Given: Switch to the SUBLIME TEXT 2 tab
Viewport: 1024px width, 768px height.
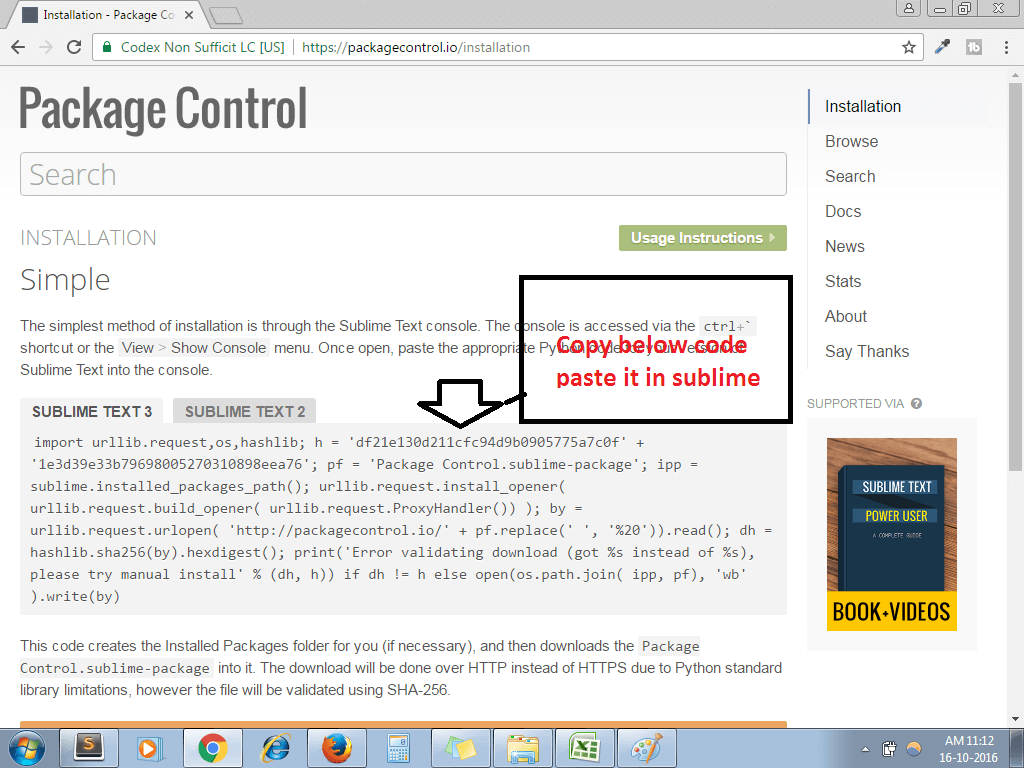Looking at the screenshot, I should (244, 411).
